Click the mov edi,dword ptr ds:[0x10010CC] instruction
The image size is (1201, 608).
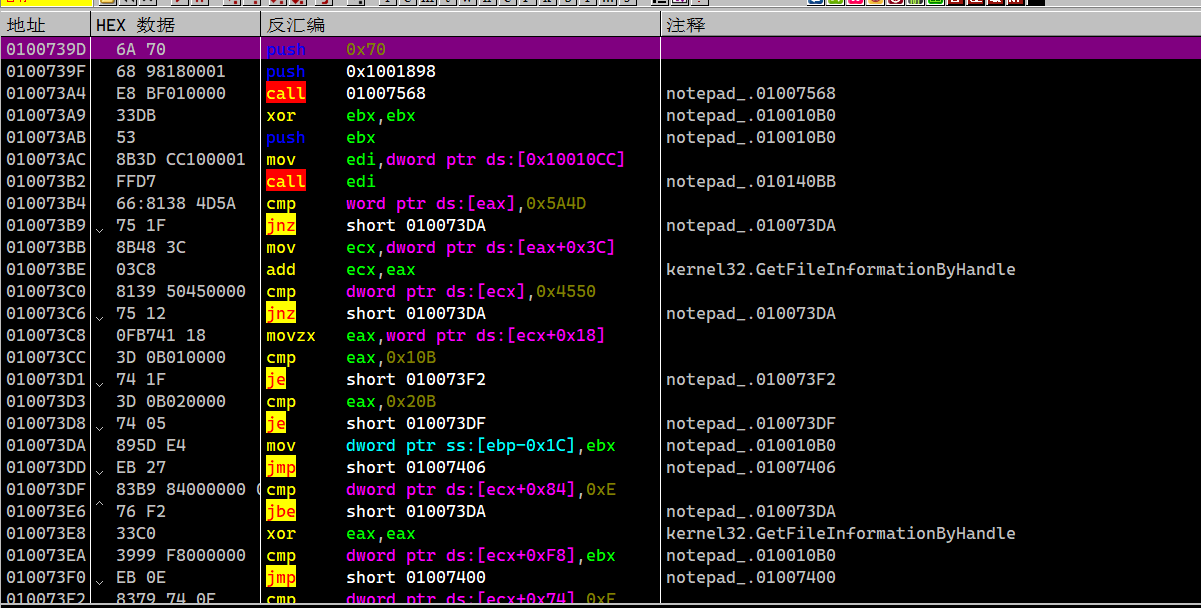[445, 160]
